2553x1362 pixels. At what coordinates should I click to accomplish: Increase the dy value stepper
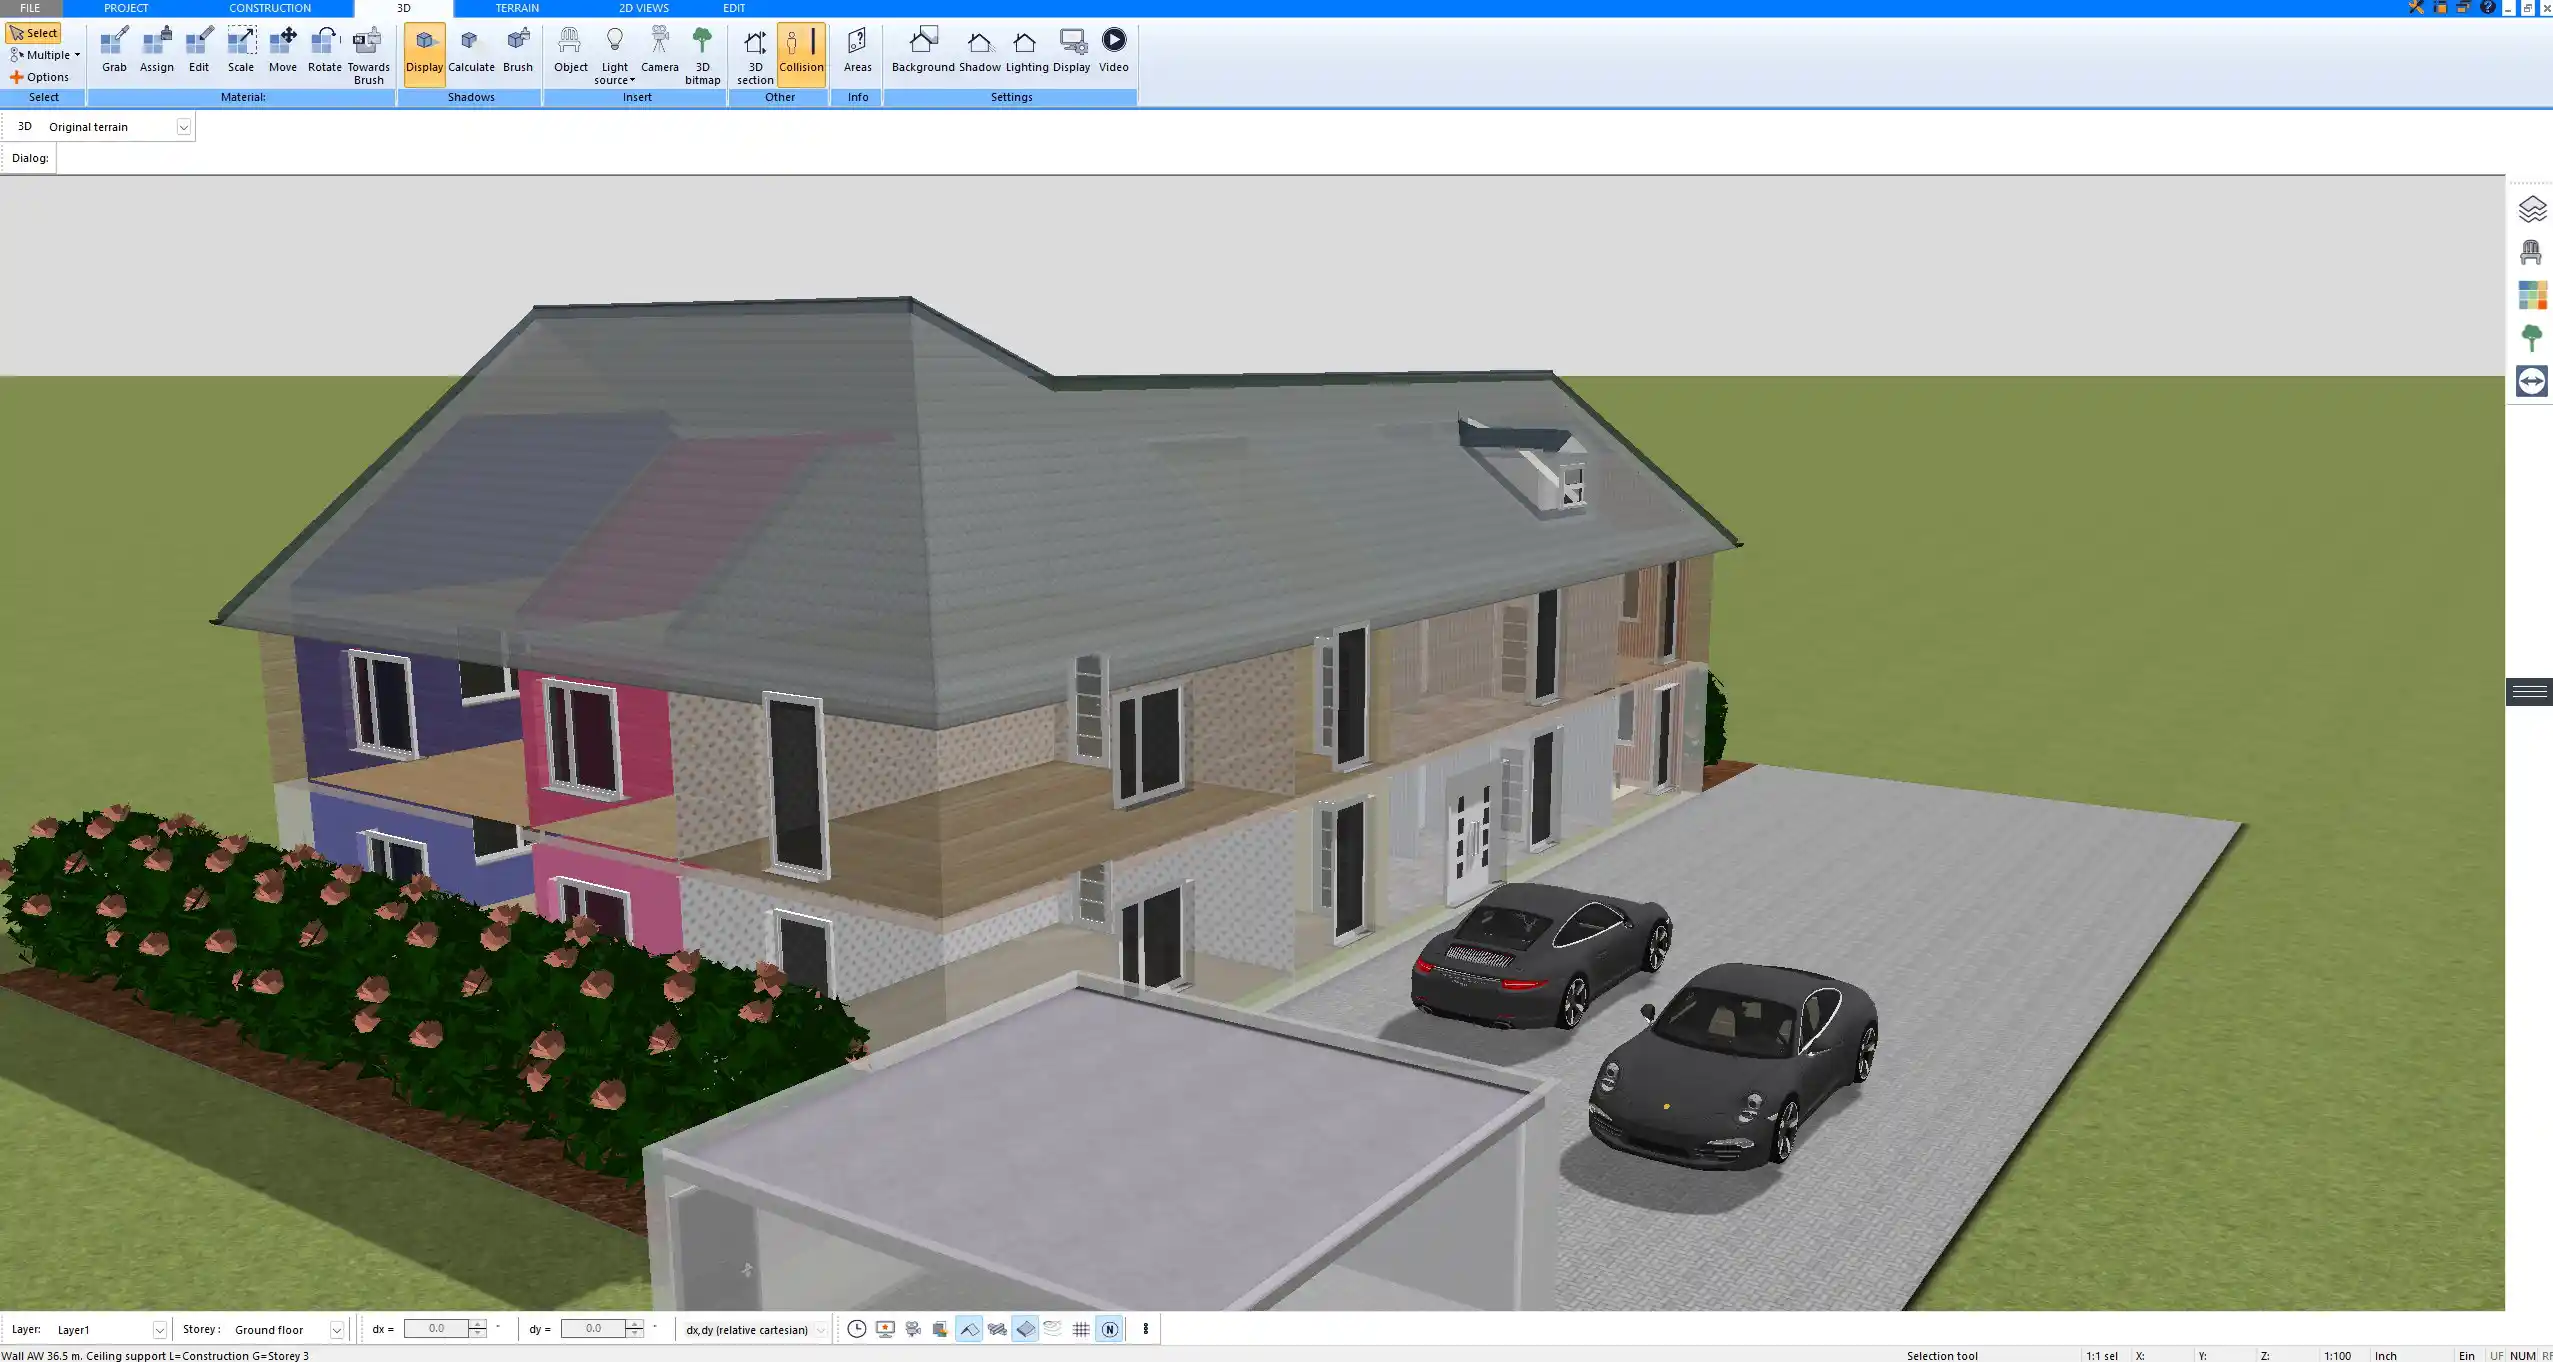pyautogui.click(x=635, y=1324)
